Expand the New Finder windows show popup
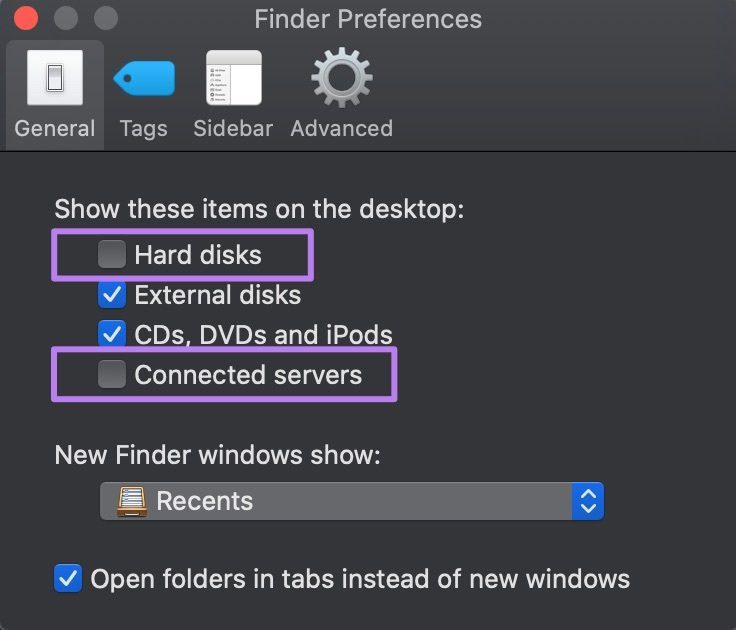Screen dimensions: 736x630 (x=352, y=501)
